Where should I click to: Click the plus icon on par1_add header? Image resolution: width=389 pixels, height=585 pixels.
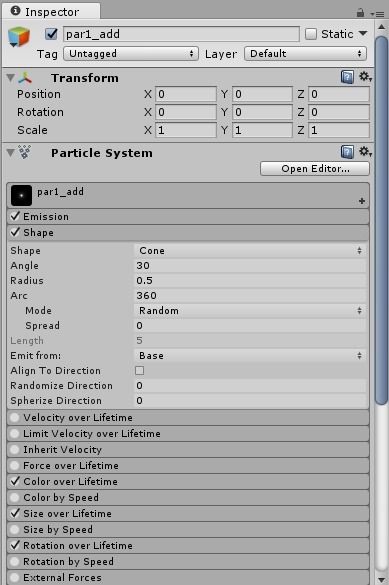click(361, 201)
